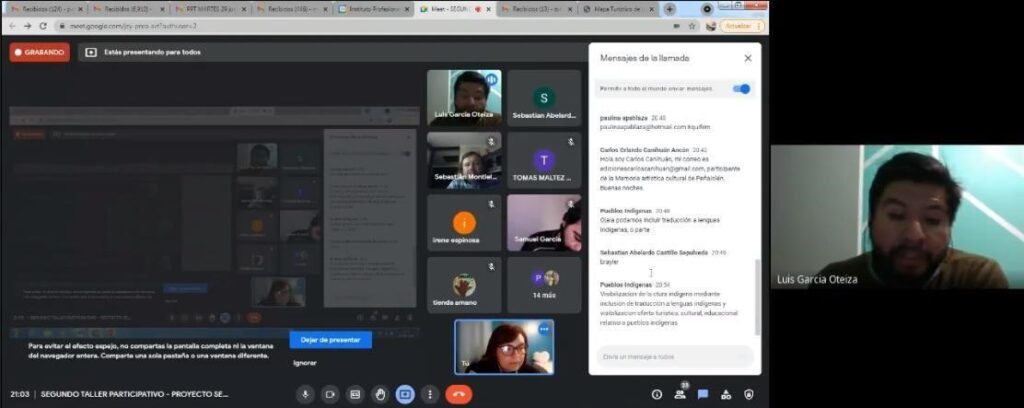Open the chat panel icon
Screen dimensions: 1024x408
click(703, 394)
